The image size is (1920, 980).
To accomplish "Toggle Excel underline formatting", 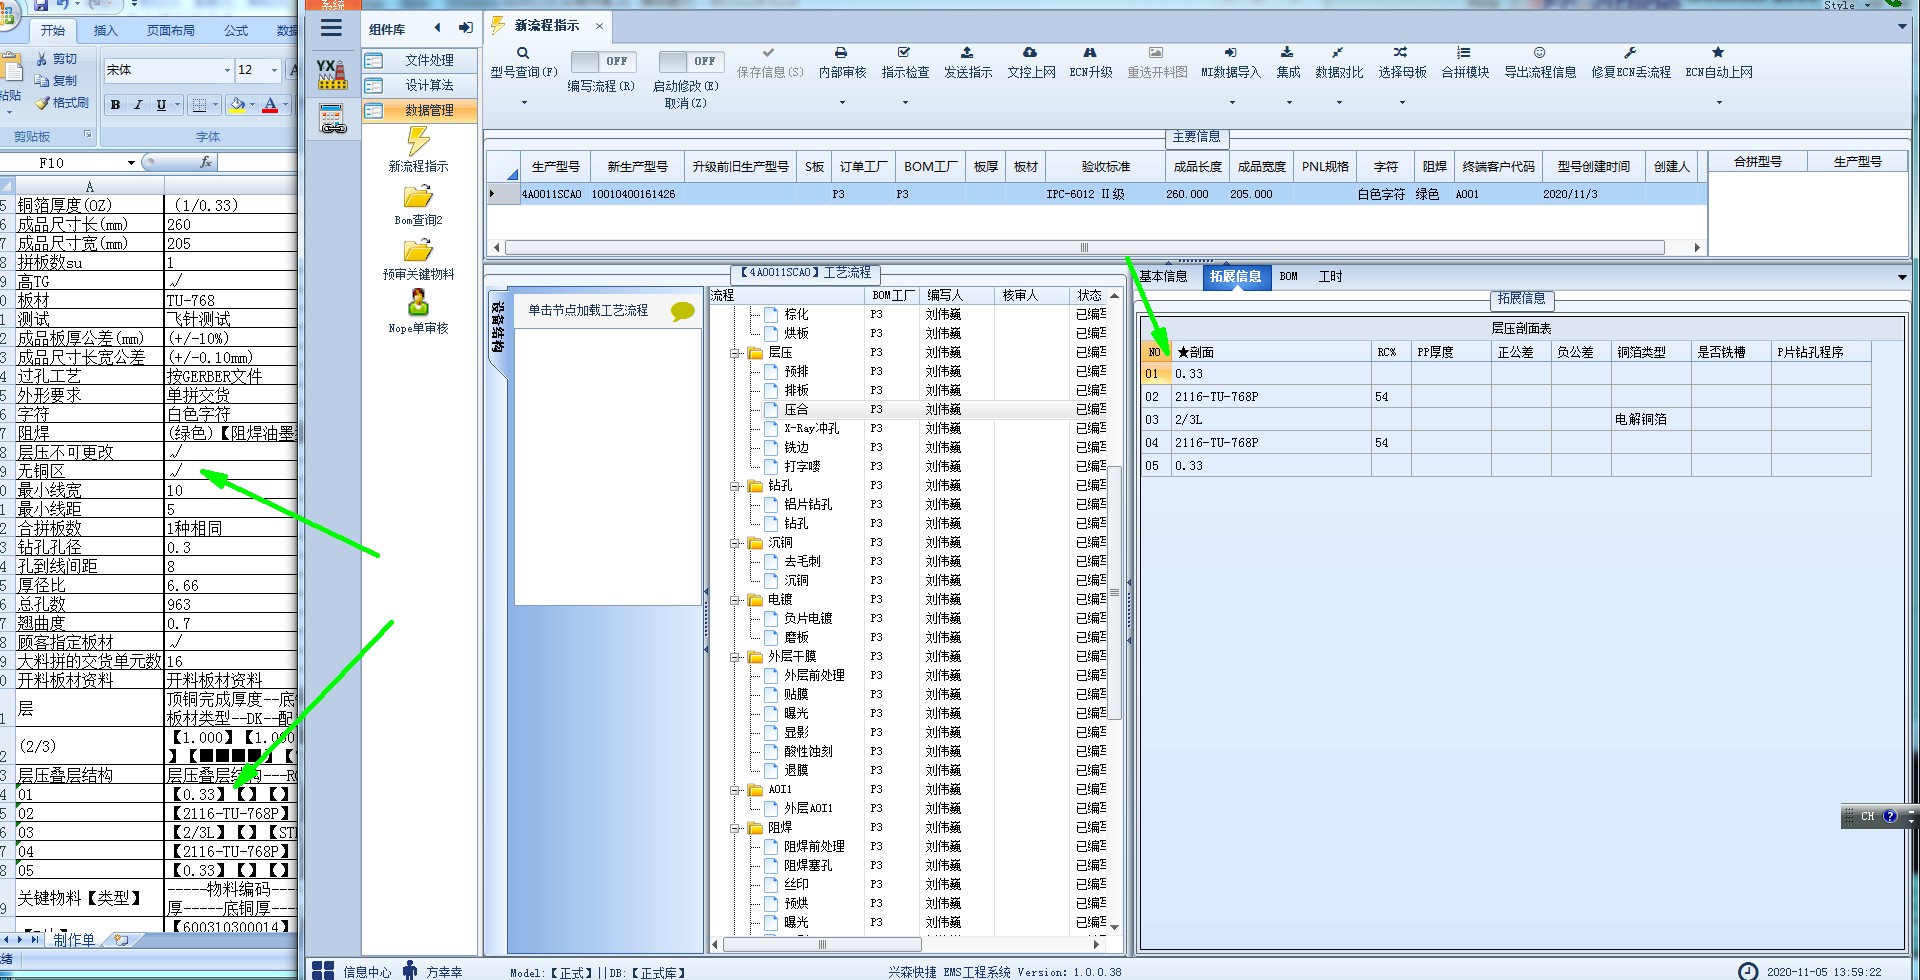I will pyautogui.click(x=161, y=105).
